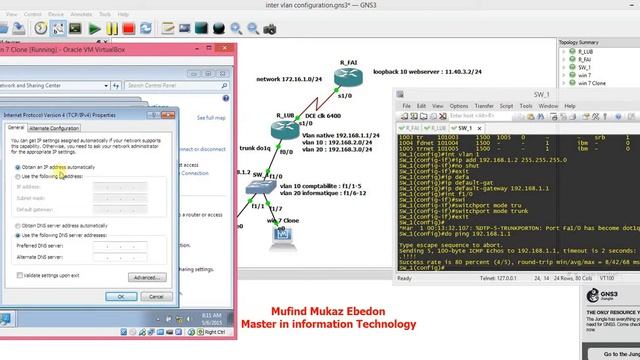The width and height of the screenshot is (640, 360).
Task: Expand win 7 Clone in Topology Summary
Action: (564, 83)
